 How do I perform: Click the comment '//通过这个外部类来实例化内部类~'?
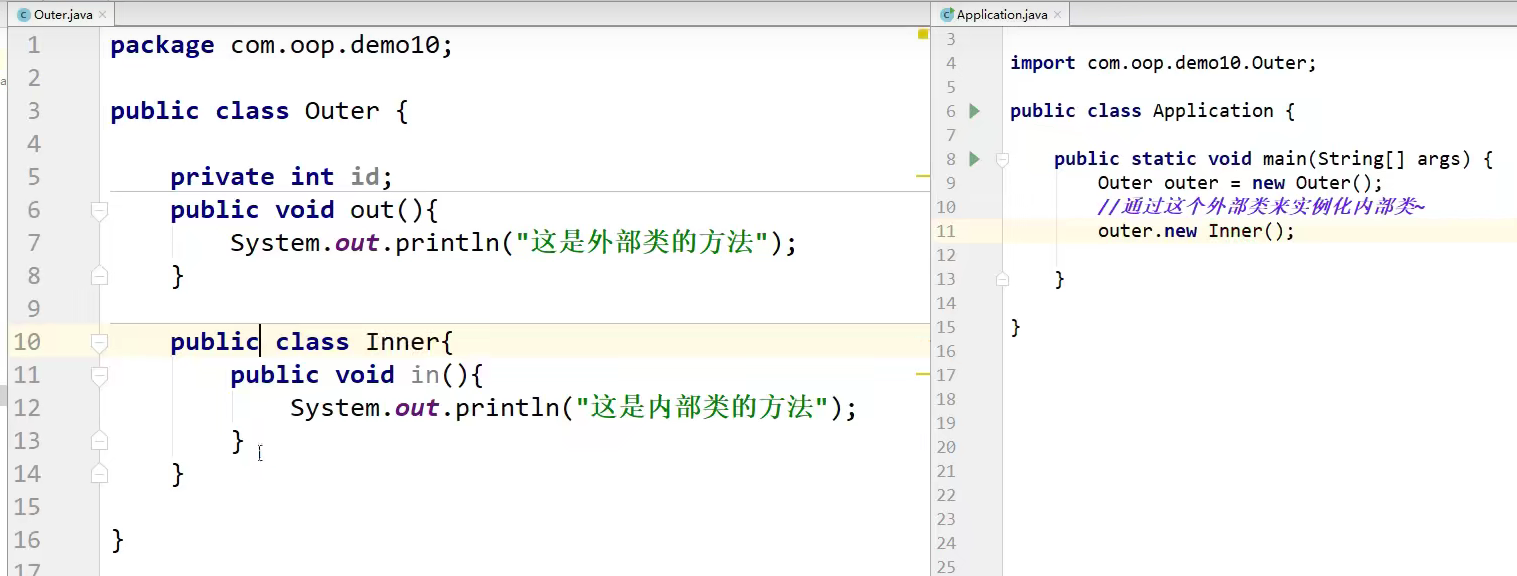click(x=1261, y=207)
